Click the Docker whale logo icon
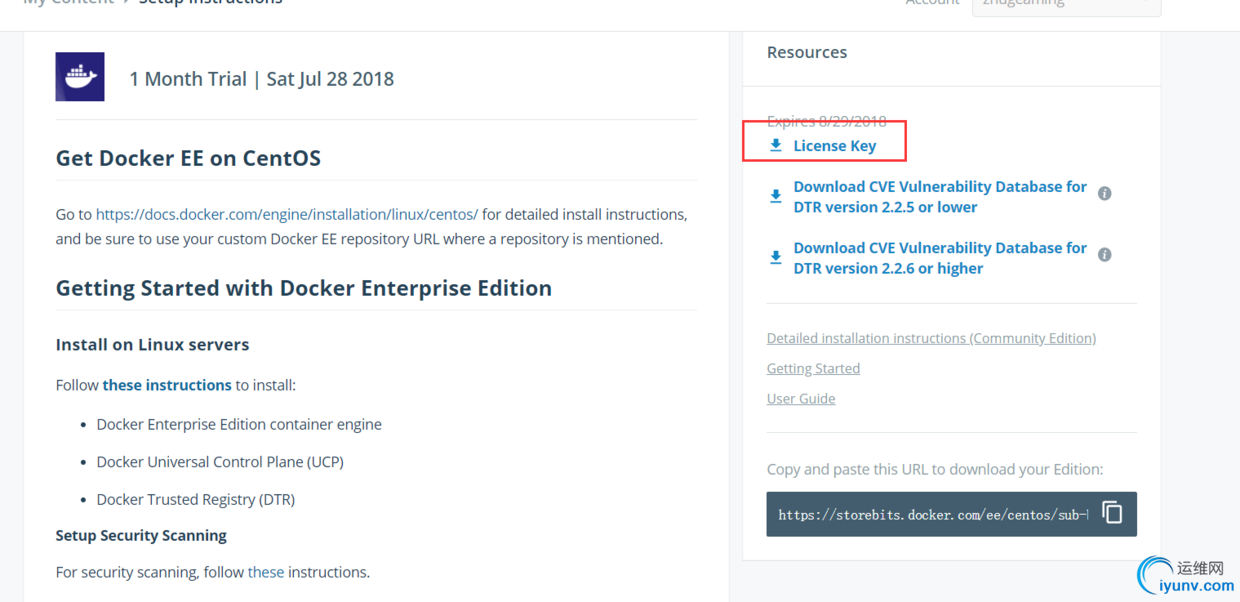Viewport: 1240px width, 602px height. click(x=80, y=77)
